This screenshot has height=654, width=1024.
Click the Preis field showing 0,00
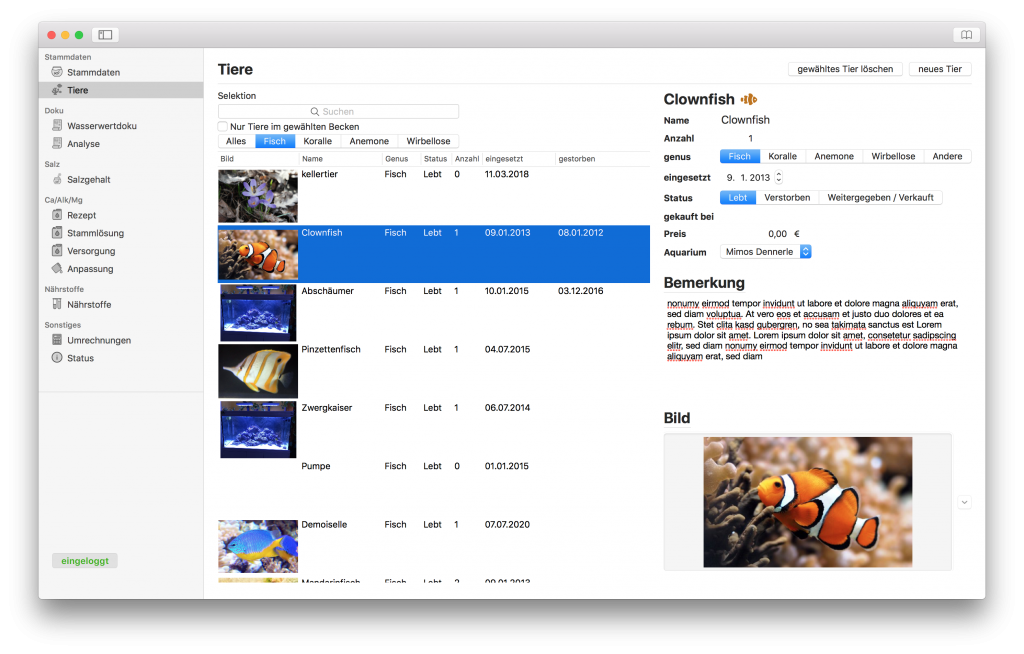777,234
